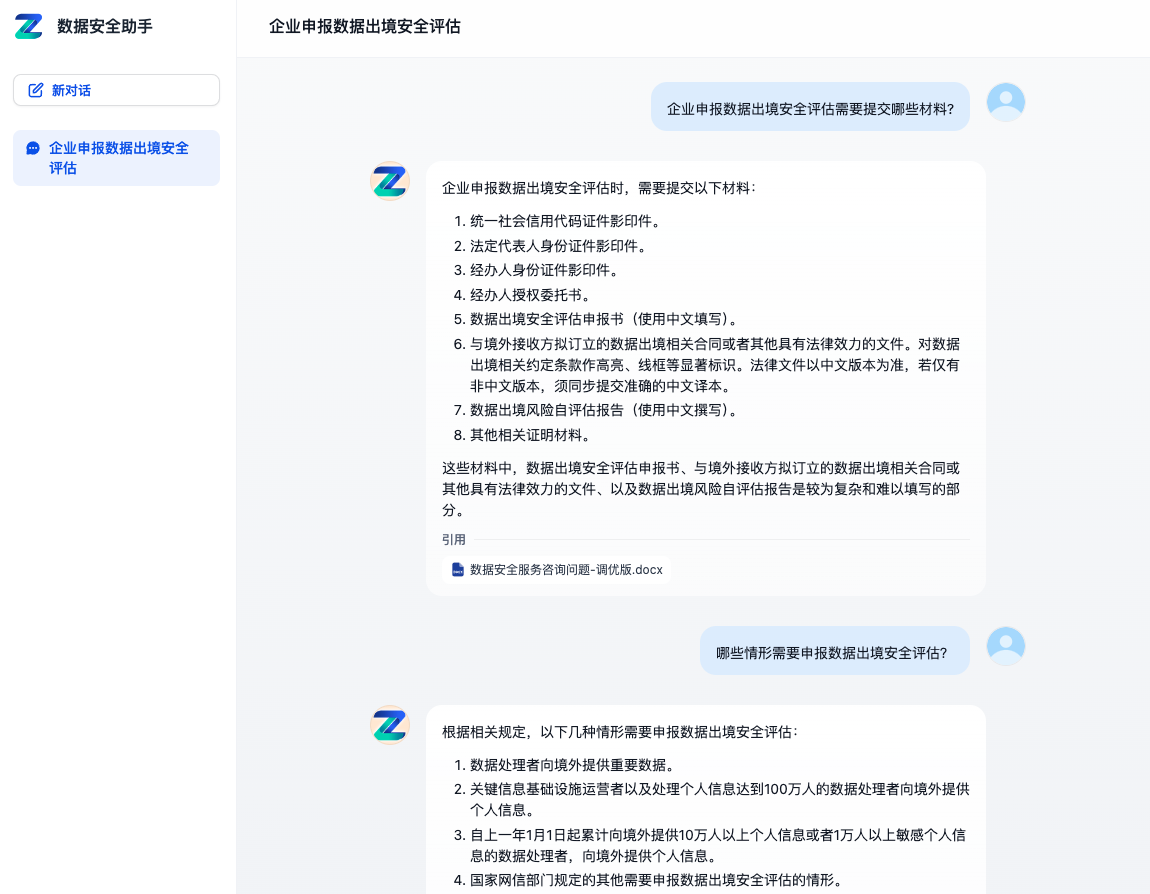Click the summary paragraph starting 这些材料中
This screenshot has height=894, width=1150.
[x=701, y=489]
